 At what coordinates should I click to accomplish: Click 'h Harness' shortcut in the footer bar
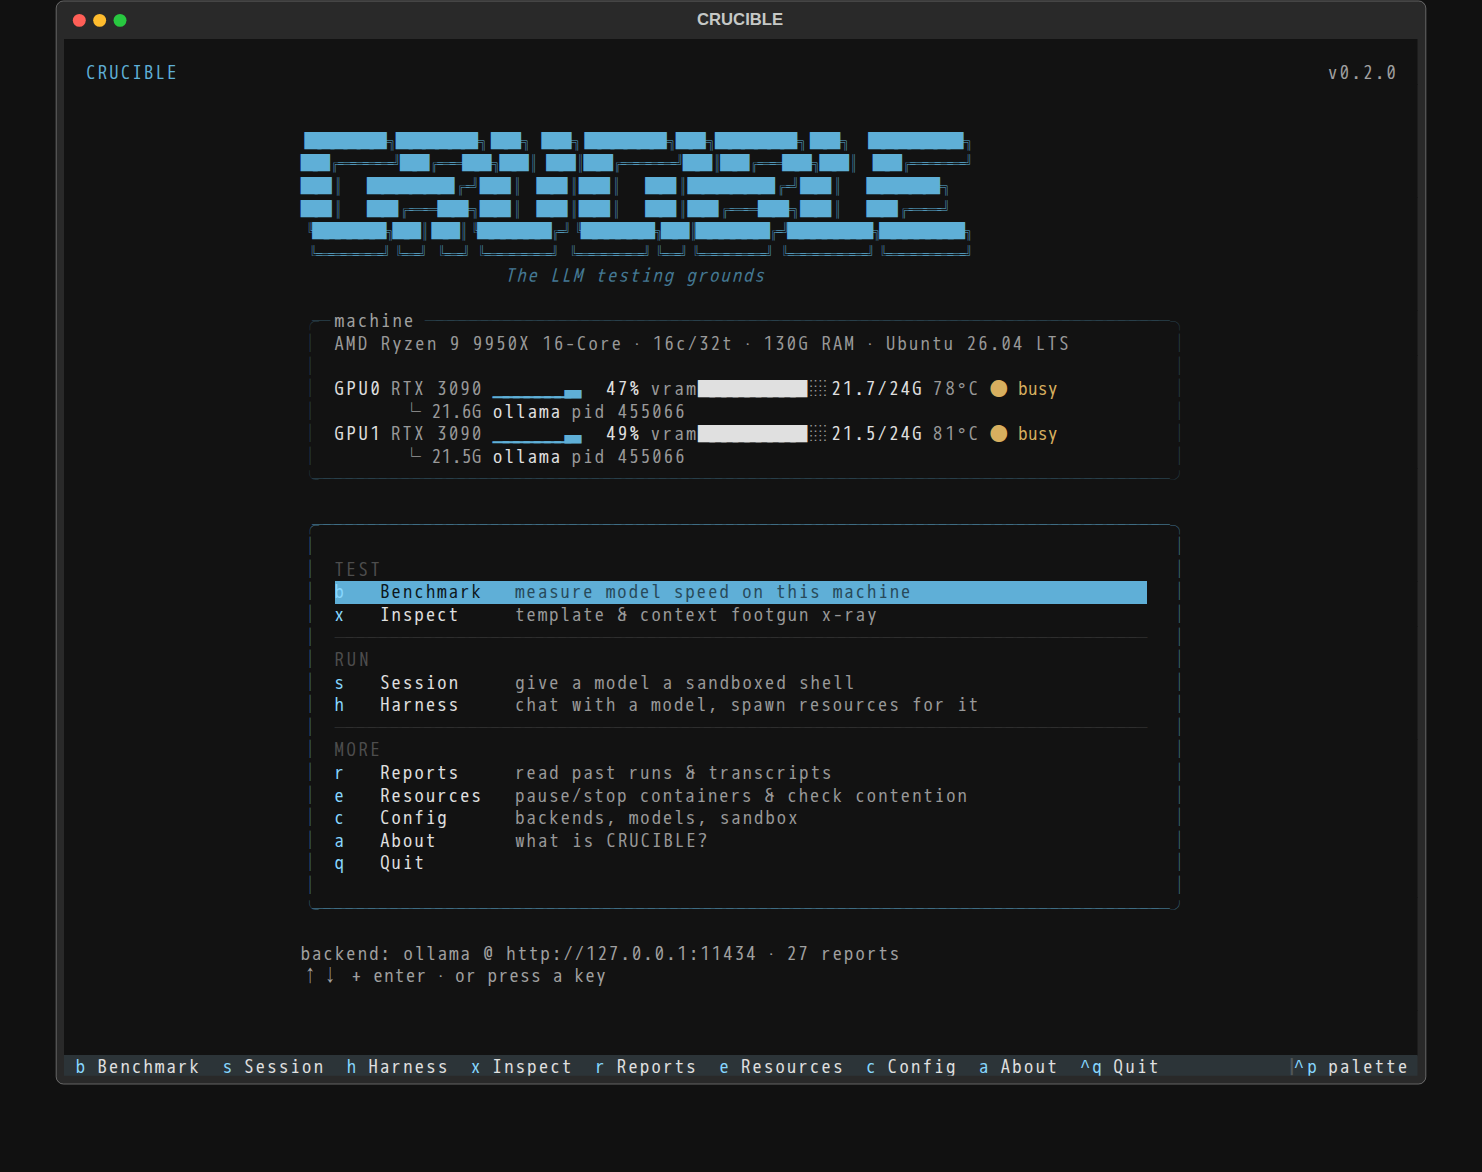click(397, 1067)
